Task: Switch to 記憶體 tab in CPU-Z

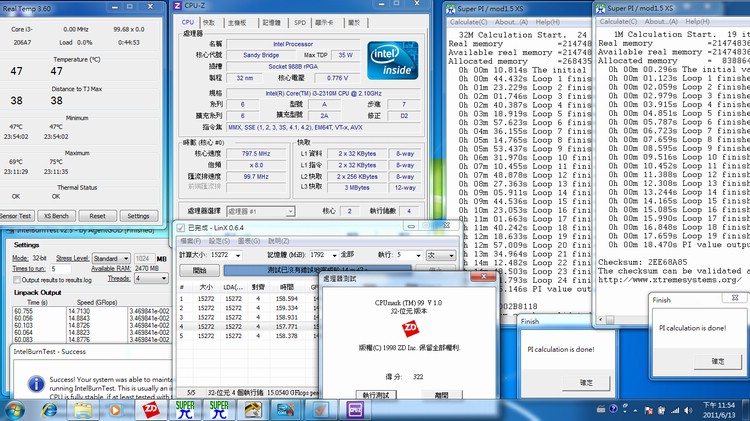Action: (271, 22)
